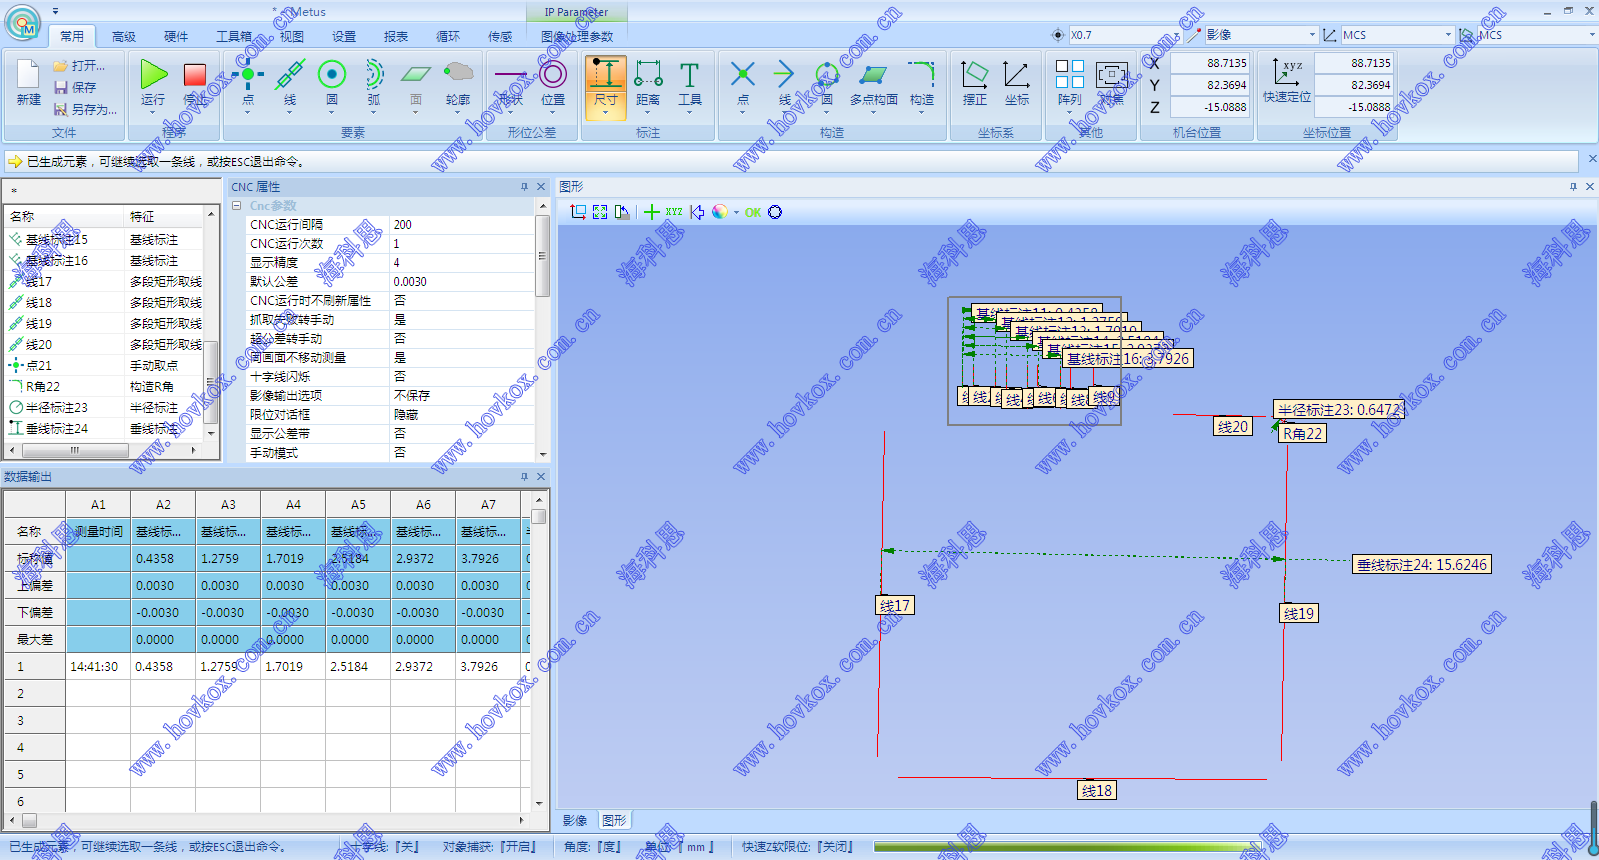This screenshot has width=1599, height=860.
Task: Click the green OK icon in graphics toolbar
Action: click(x=753, y=212)
